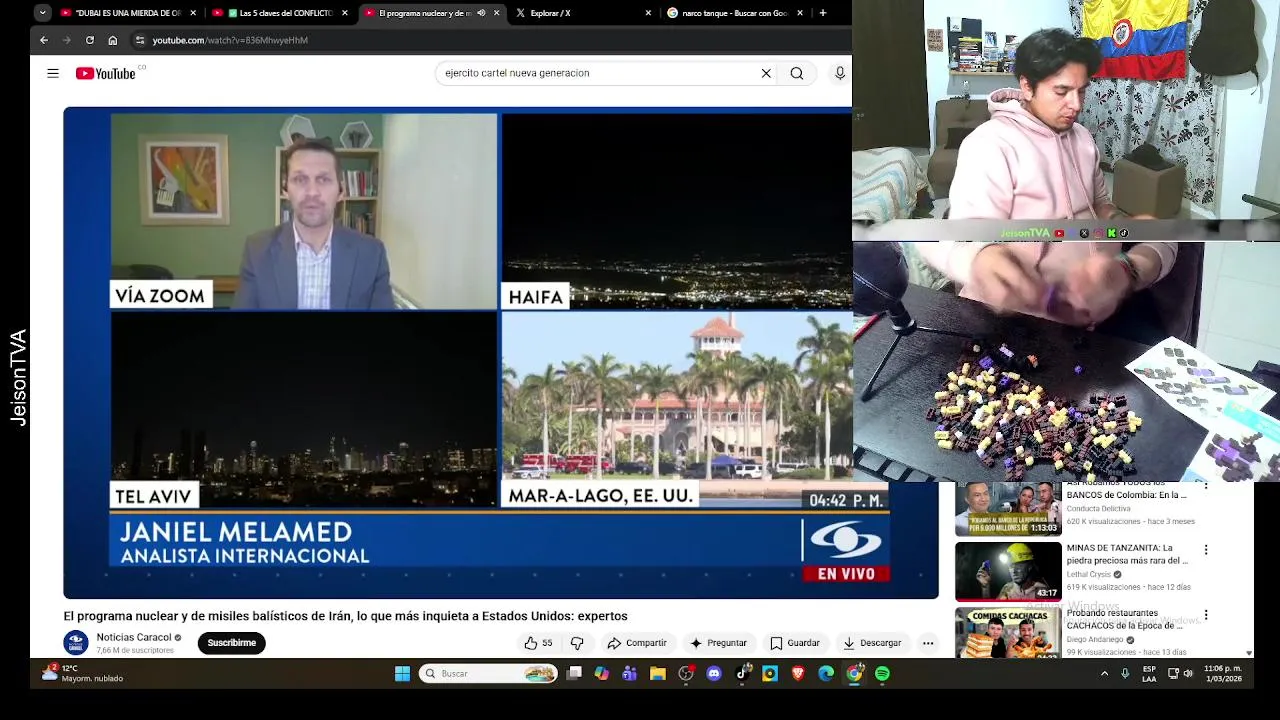Open the browser home page icon
This screenshot has width=1280, height=720.
pos(113,40)
